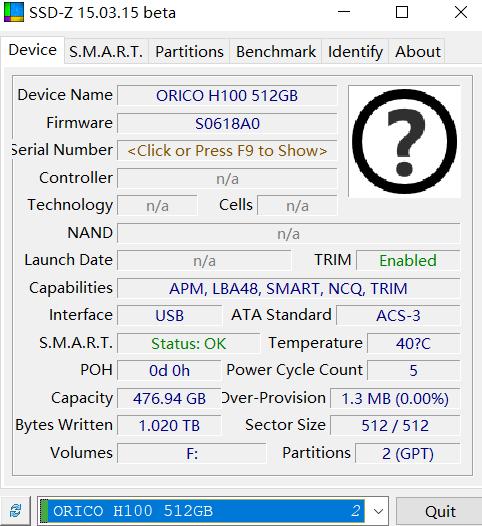Select the Device tab
482x526 pixels.
coord(33,50)
